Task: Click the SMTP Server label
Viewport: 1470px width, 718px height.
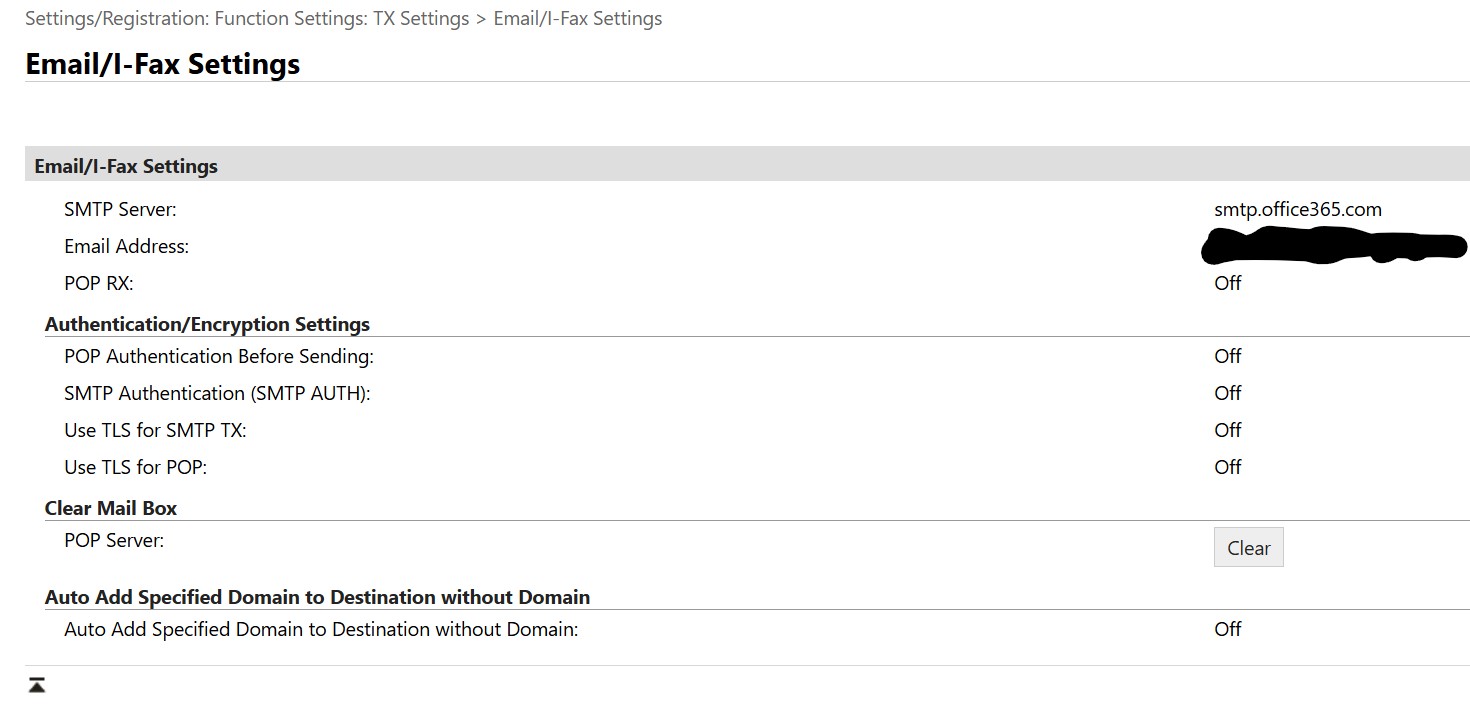Action: [x=120, y=210]
